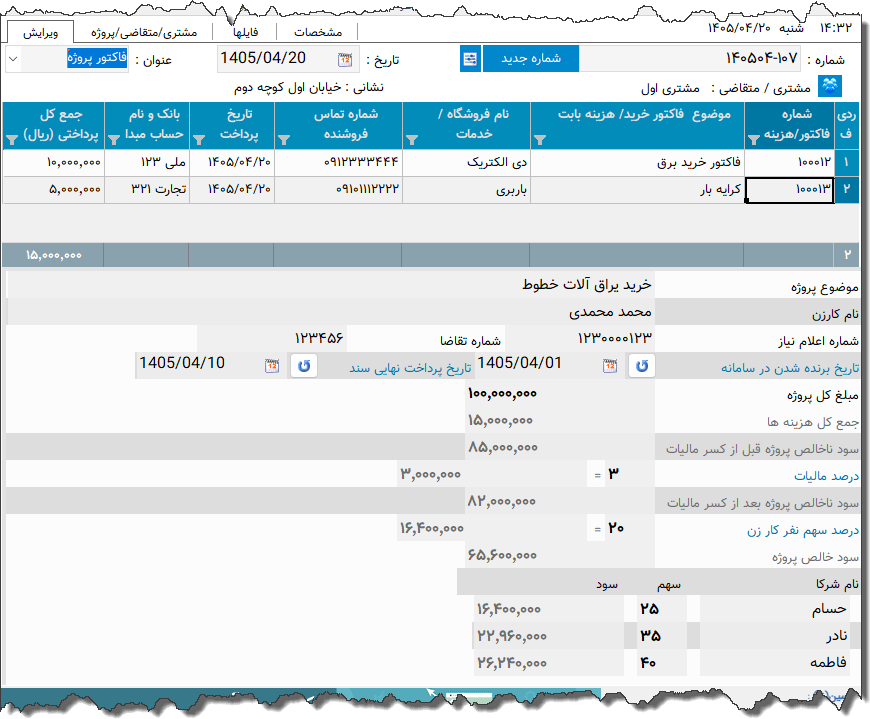870x719 pixels.
Task: Switch to the ویرایش tab
Action: click(41, 33)
